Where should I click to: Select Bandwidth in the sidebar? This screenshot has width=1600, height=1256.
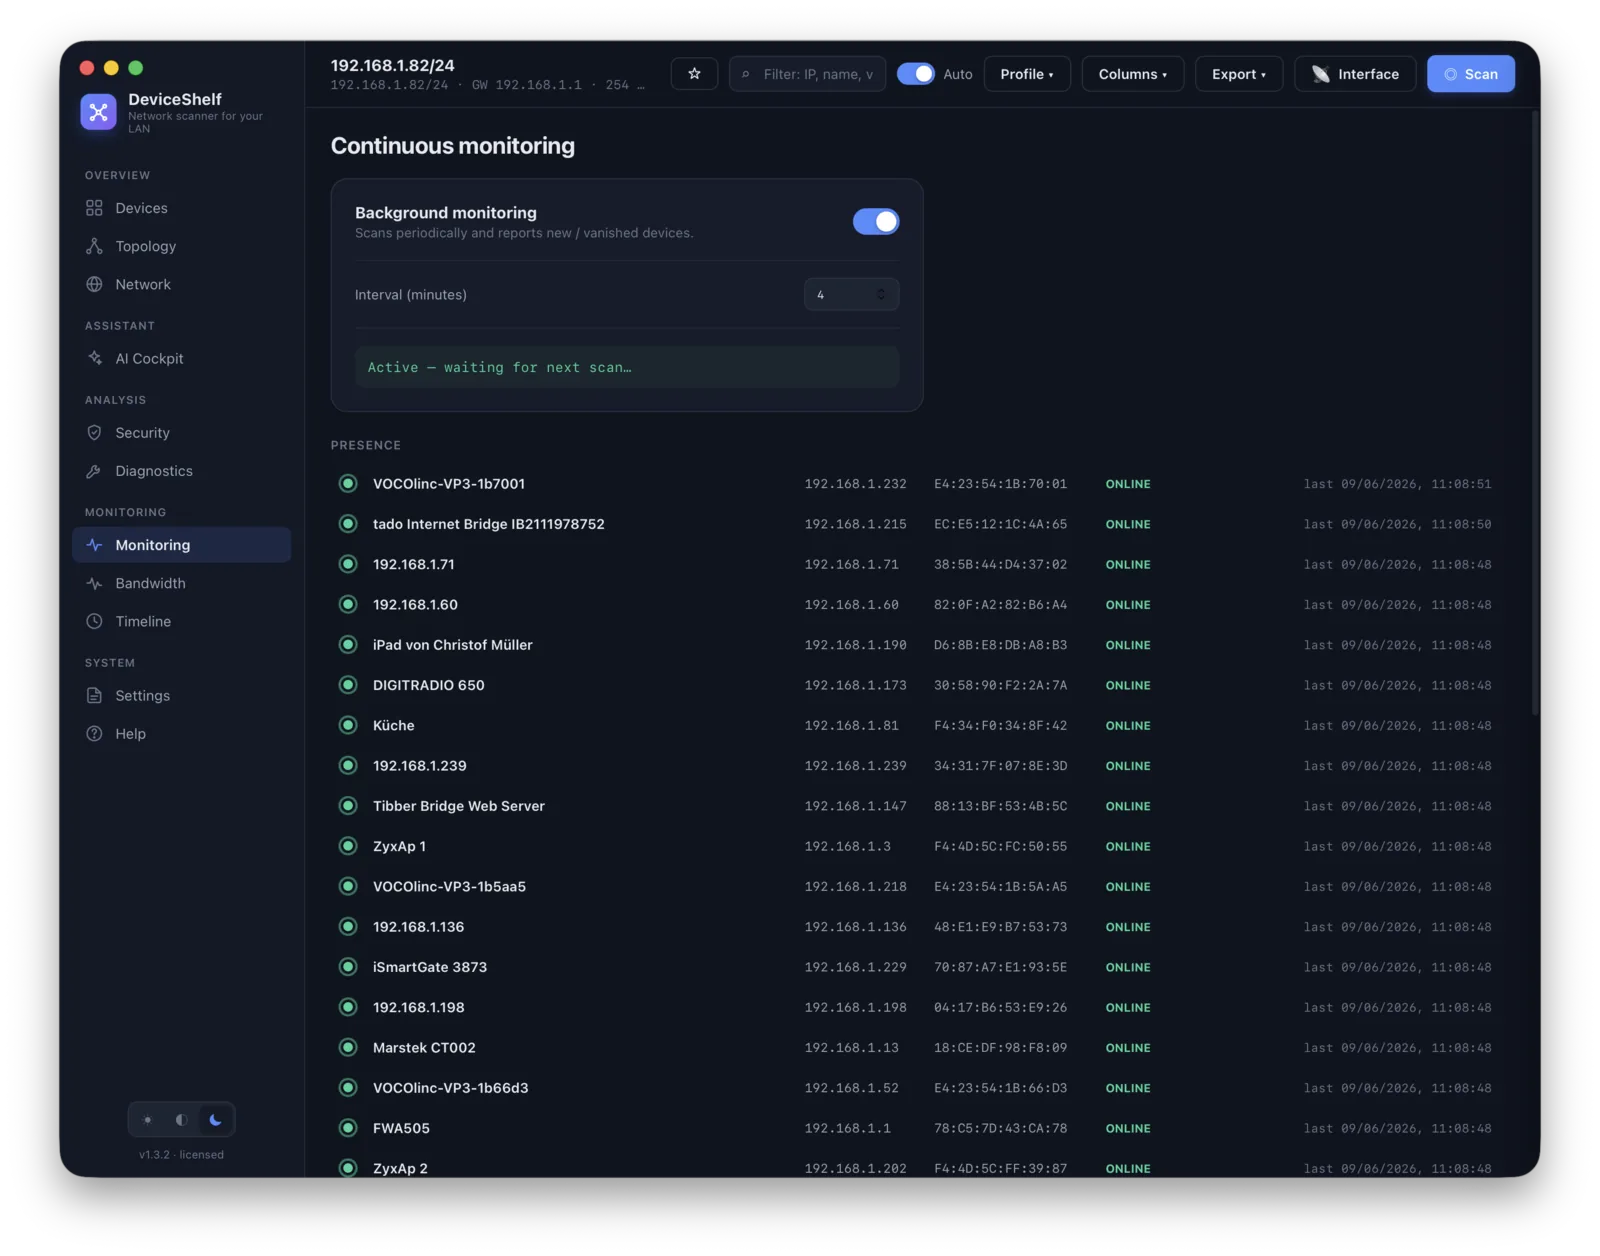(181, 583)
